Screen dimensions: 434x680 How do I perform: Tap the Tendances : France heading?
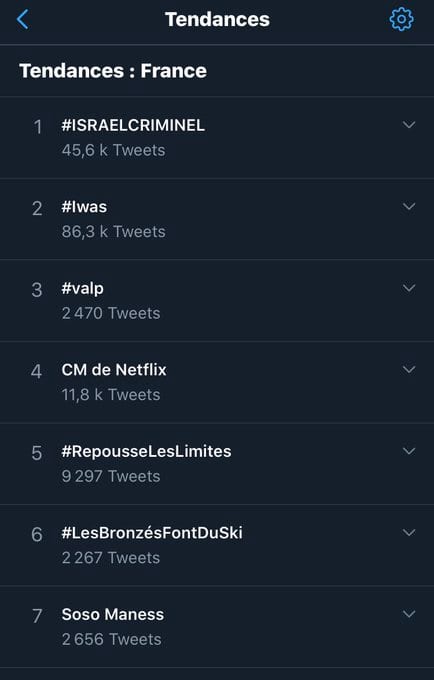pyautogui.click(x=113, y=71)
